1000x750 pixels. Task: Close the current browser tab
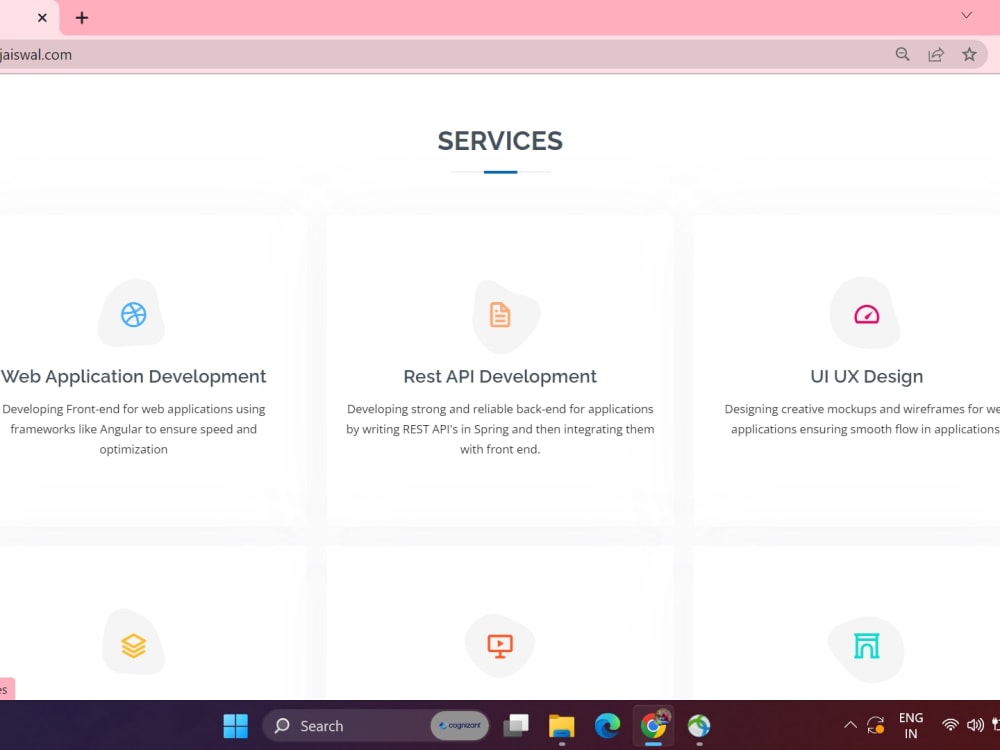pyautogui.click(x=42, y=18)
